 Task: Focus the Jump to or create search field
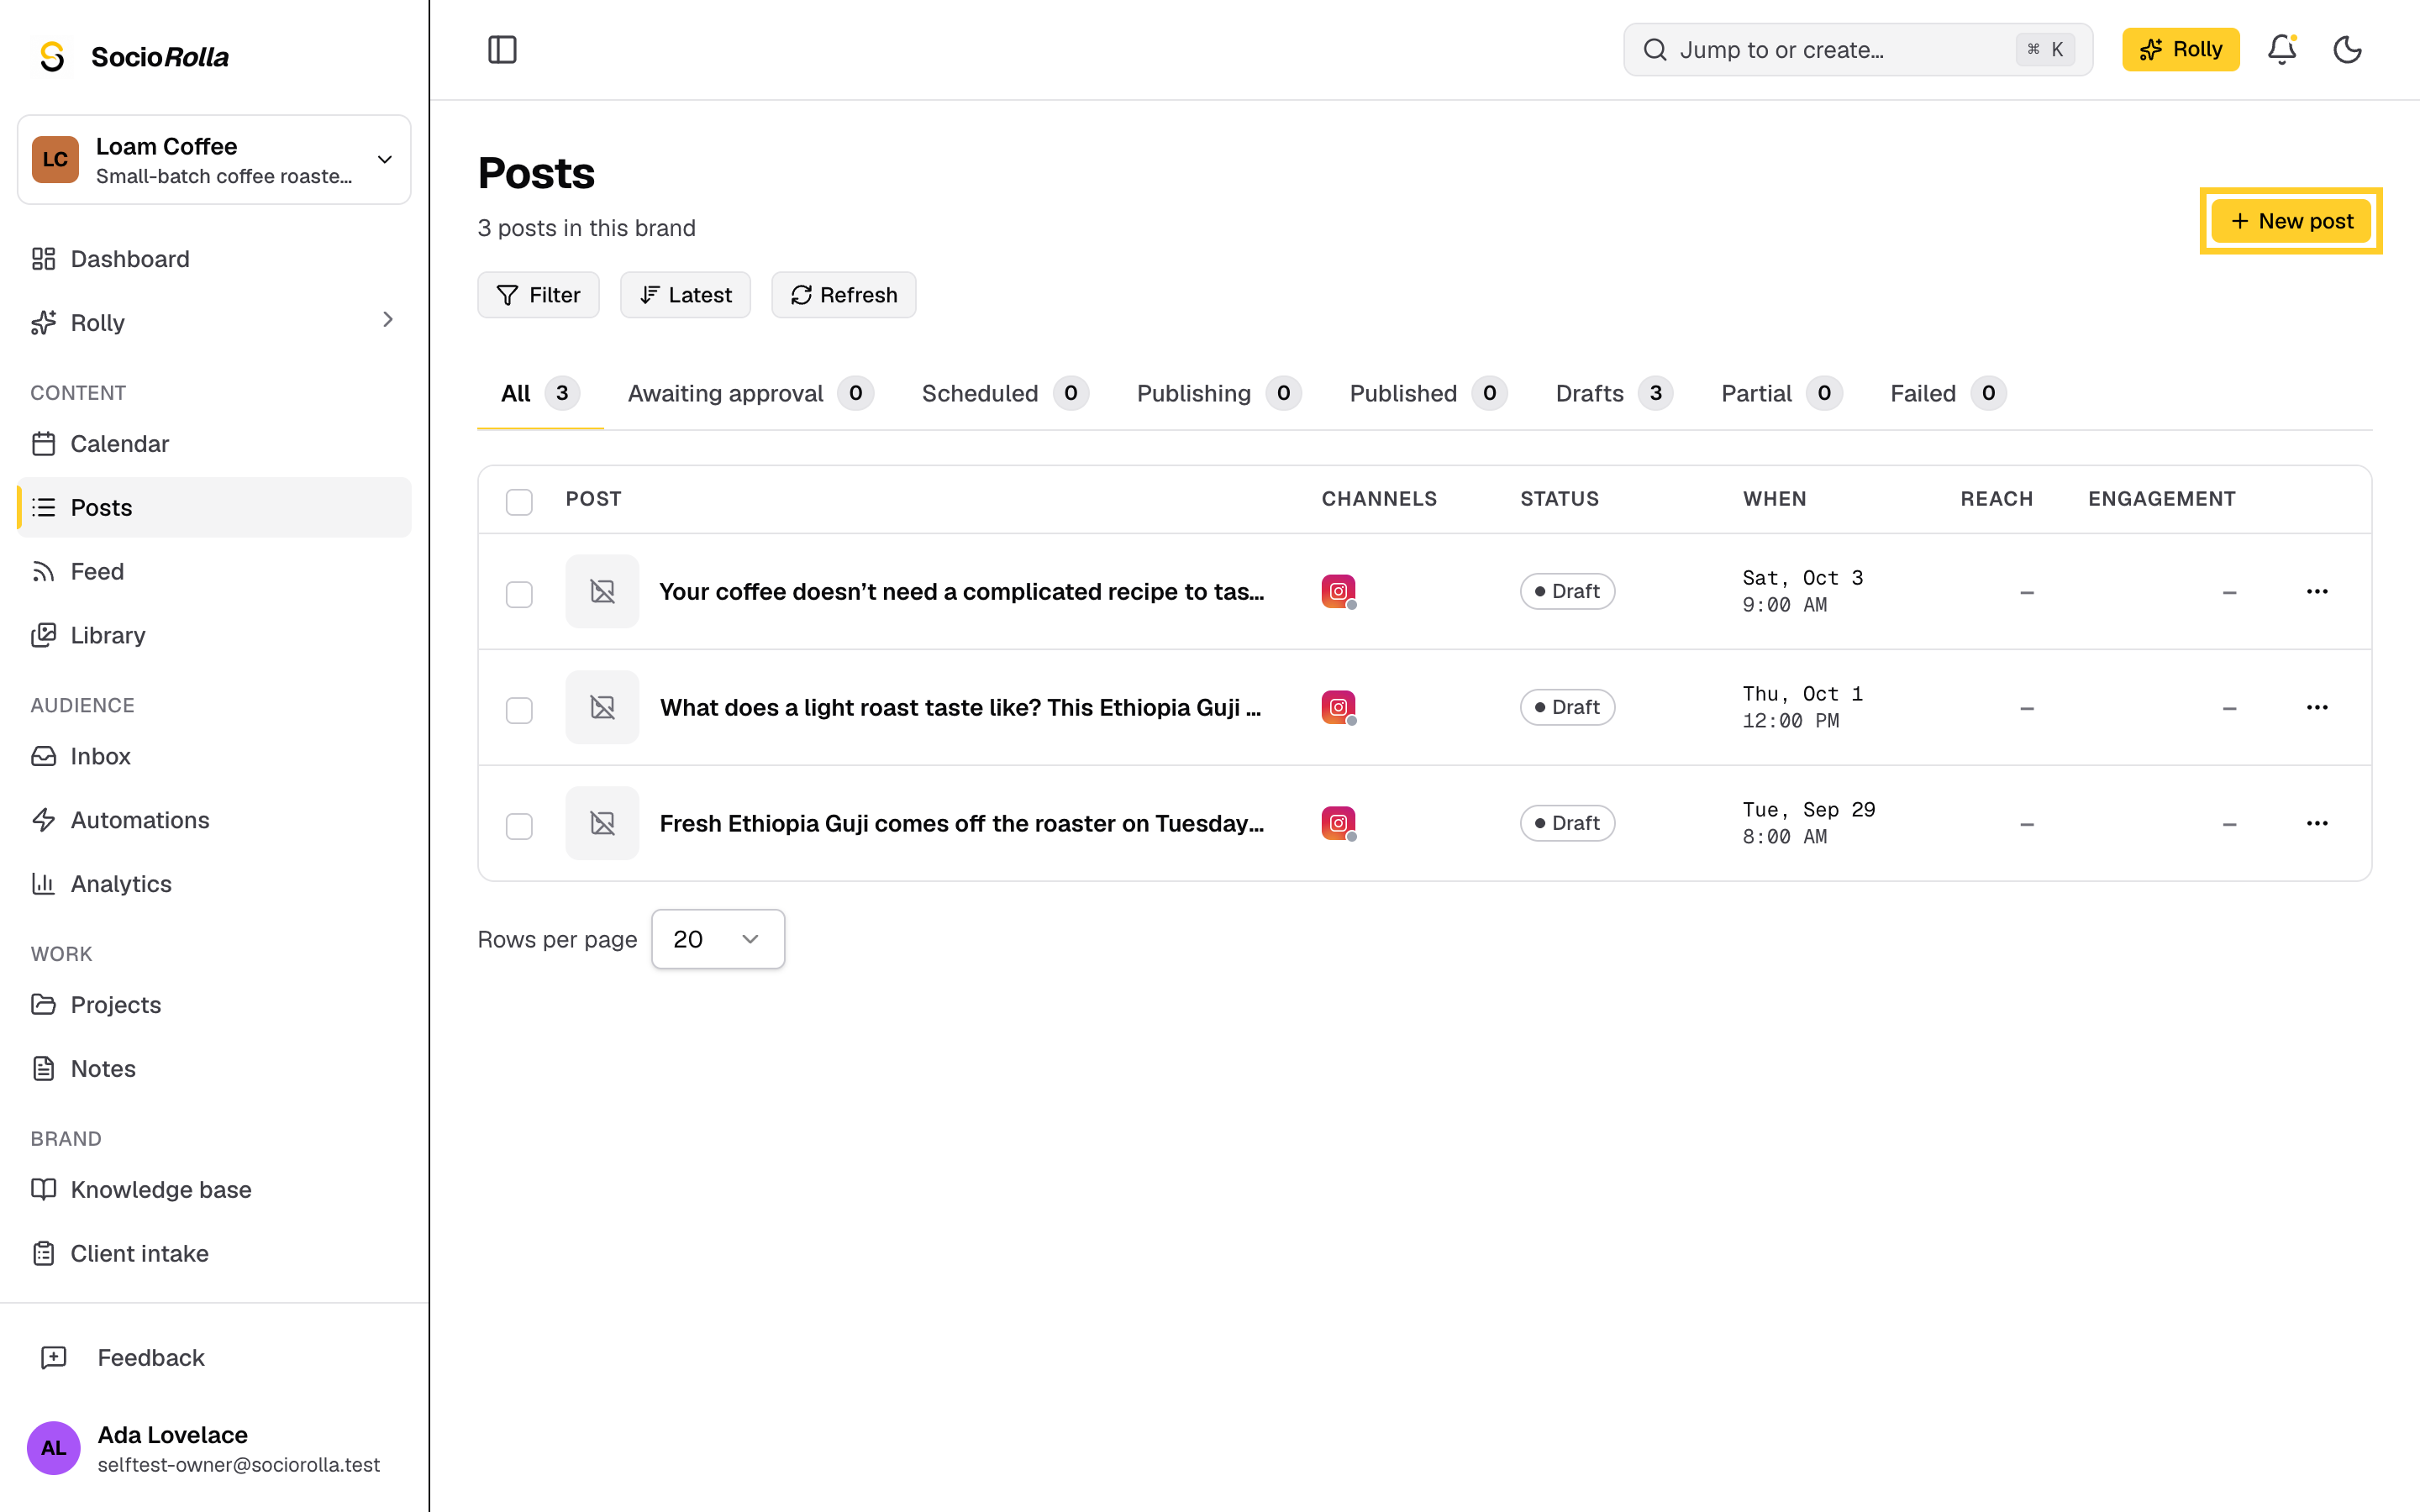click(x=1857, y=49)
